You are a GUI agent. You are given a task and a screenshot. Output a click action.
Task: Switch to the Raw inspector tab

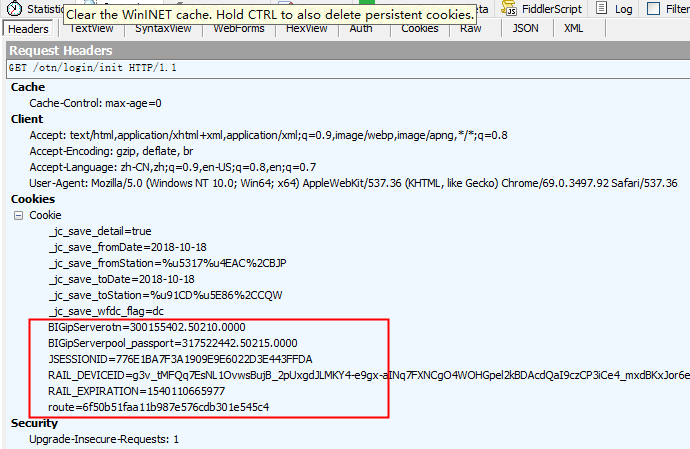point(470,29)
